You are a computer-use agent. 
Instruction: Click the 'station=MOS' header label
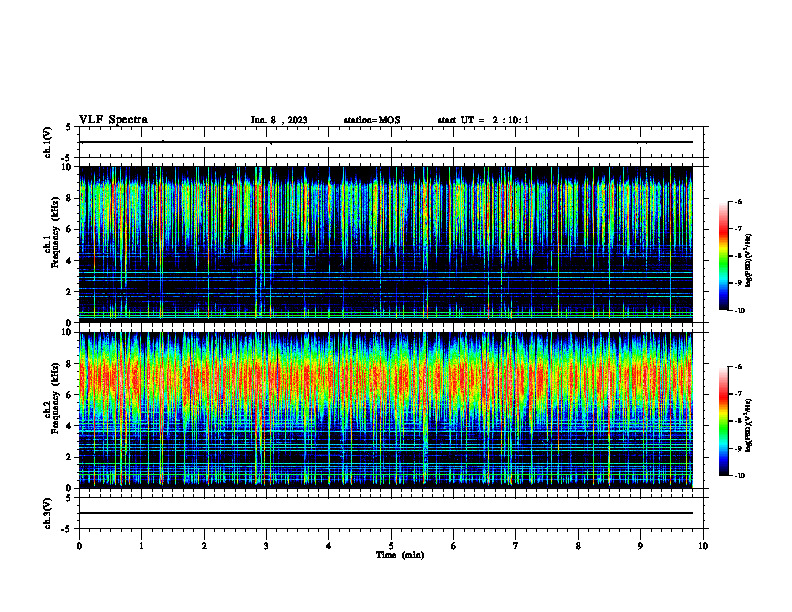pyautogui.click(x=372, y=120)
